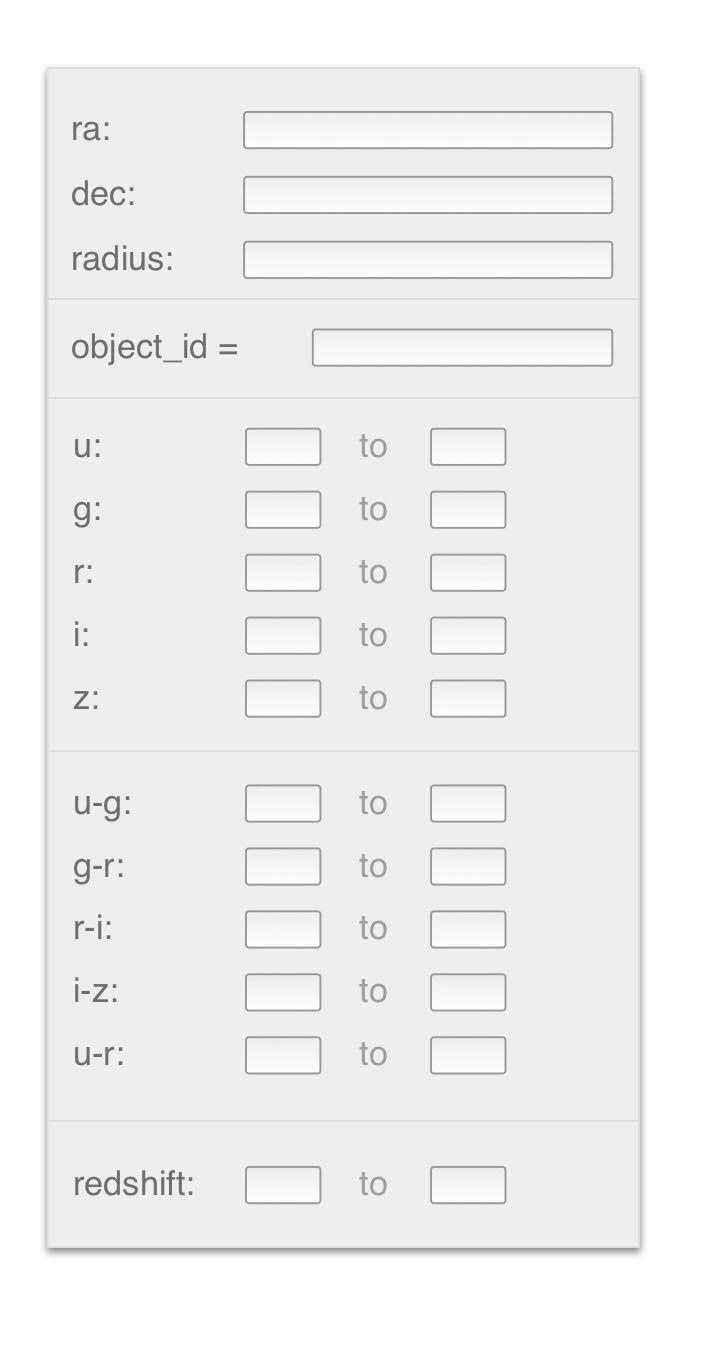This screenshot has width=712, height=1346.
Task: Focus the radius text box
Action: pyautogui.click(x=427, y=260)
